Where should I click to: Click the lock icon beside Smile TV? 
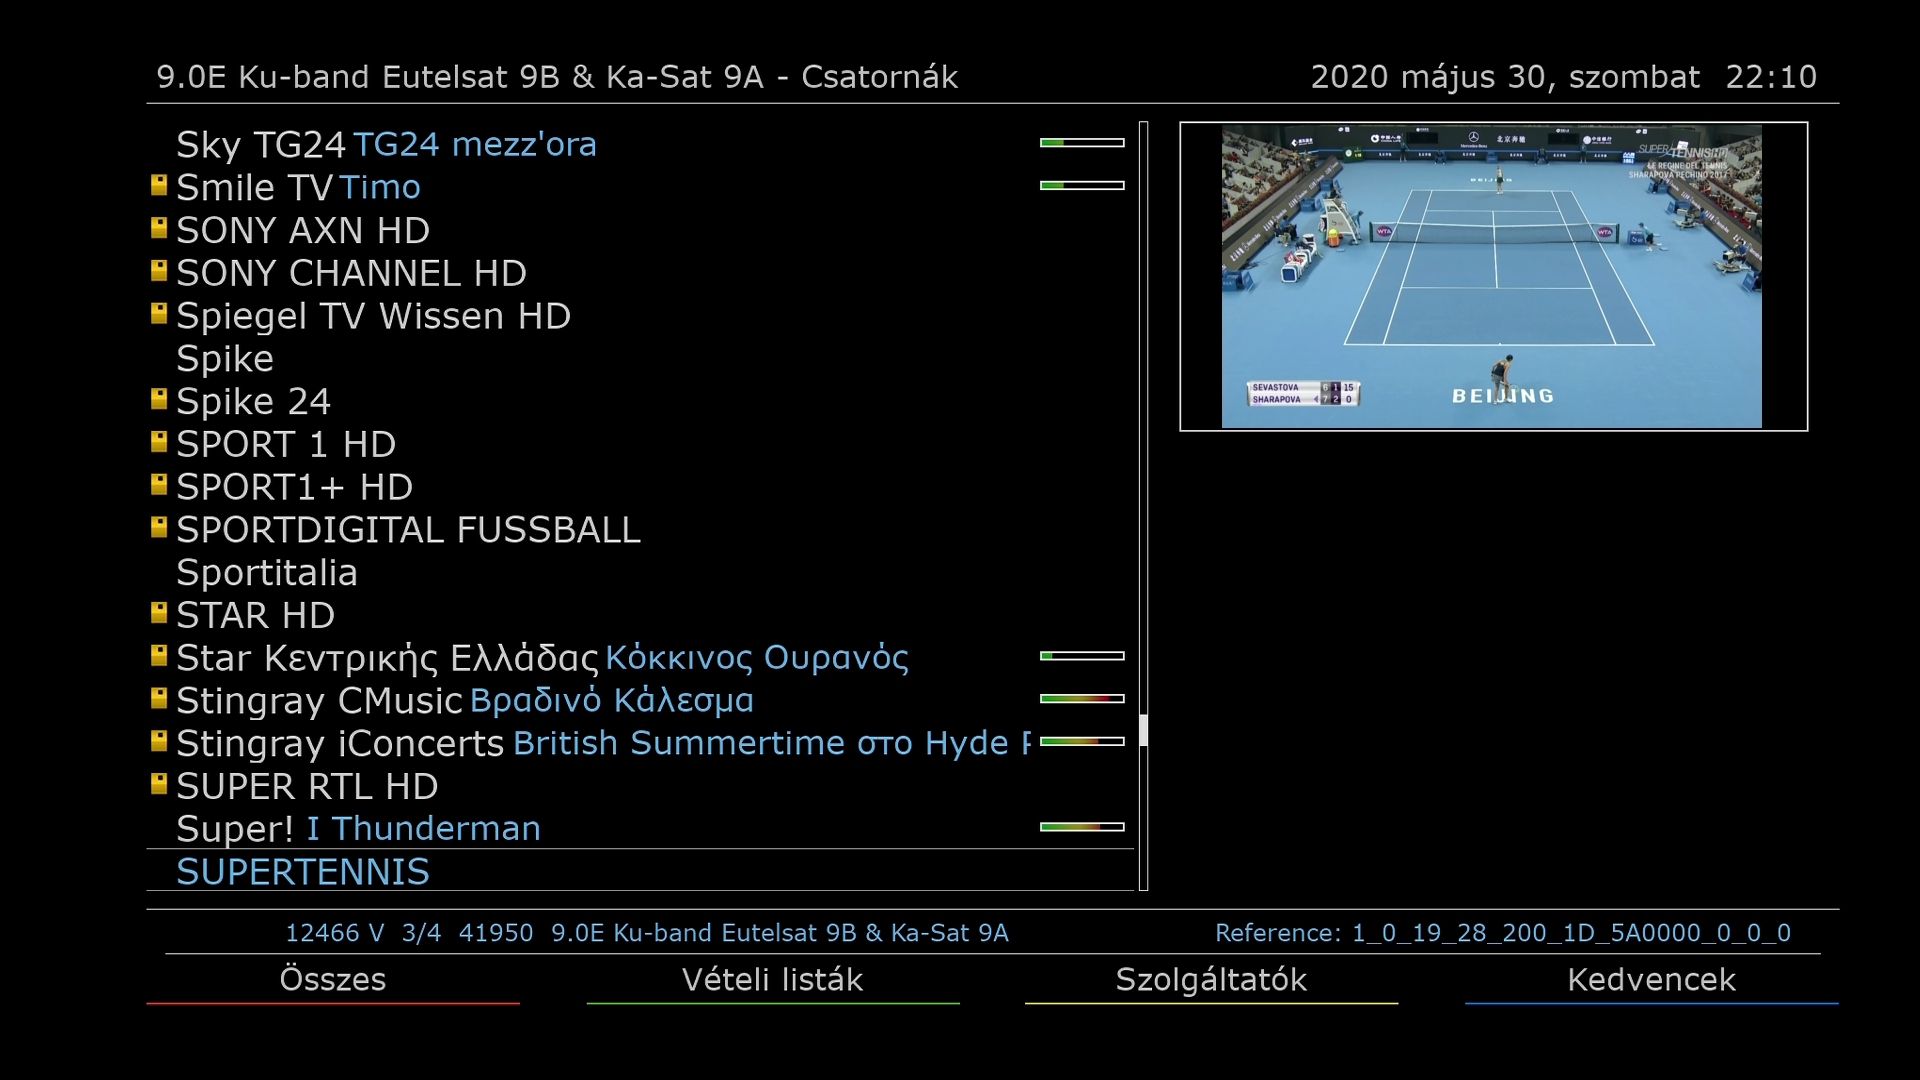tap(159, 185)
